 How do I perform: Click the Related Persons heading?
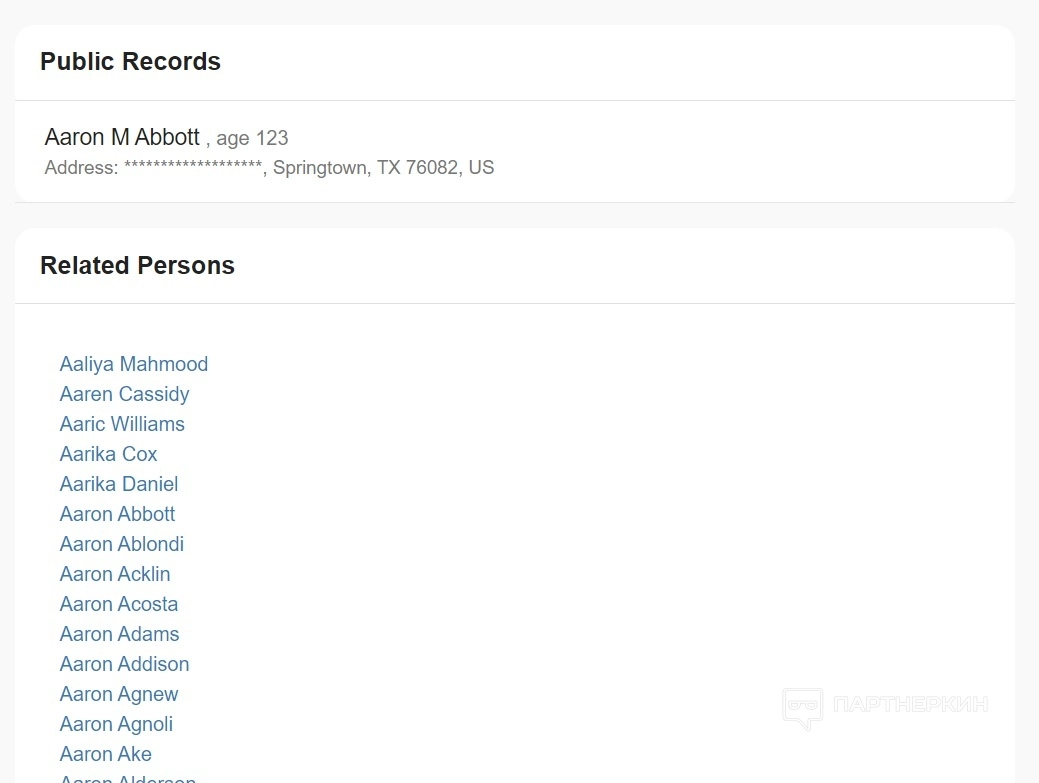137,266
